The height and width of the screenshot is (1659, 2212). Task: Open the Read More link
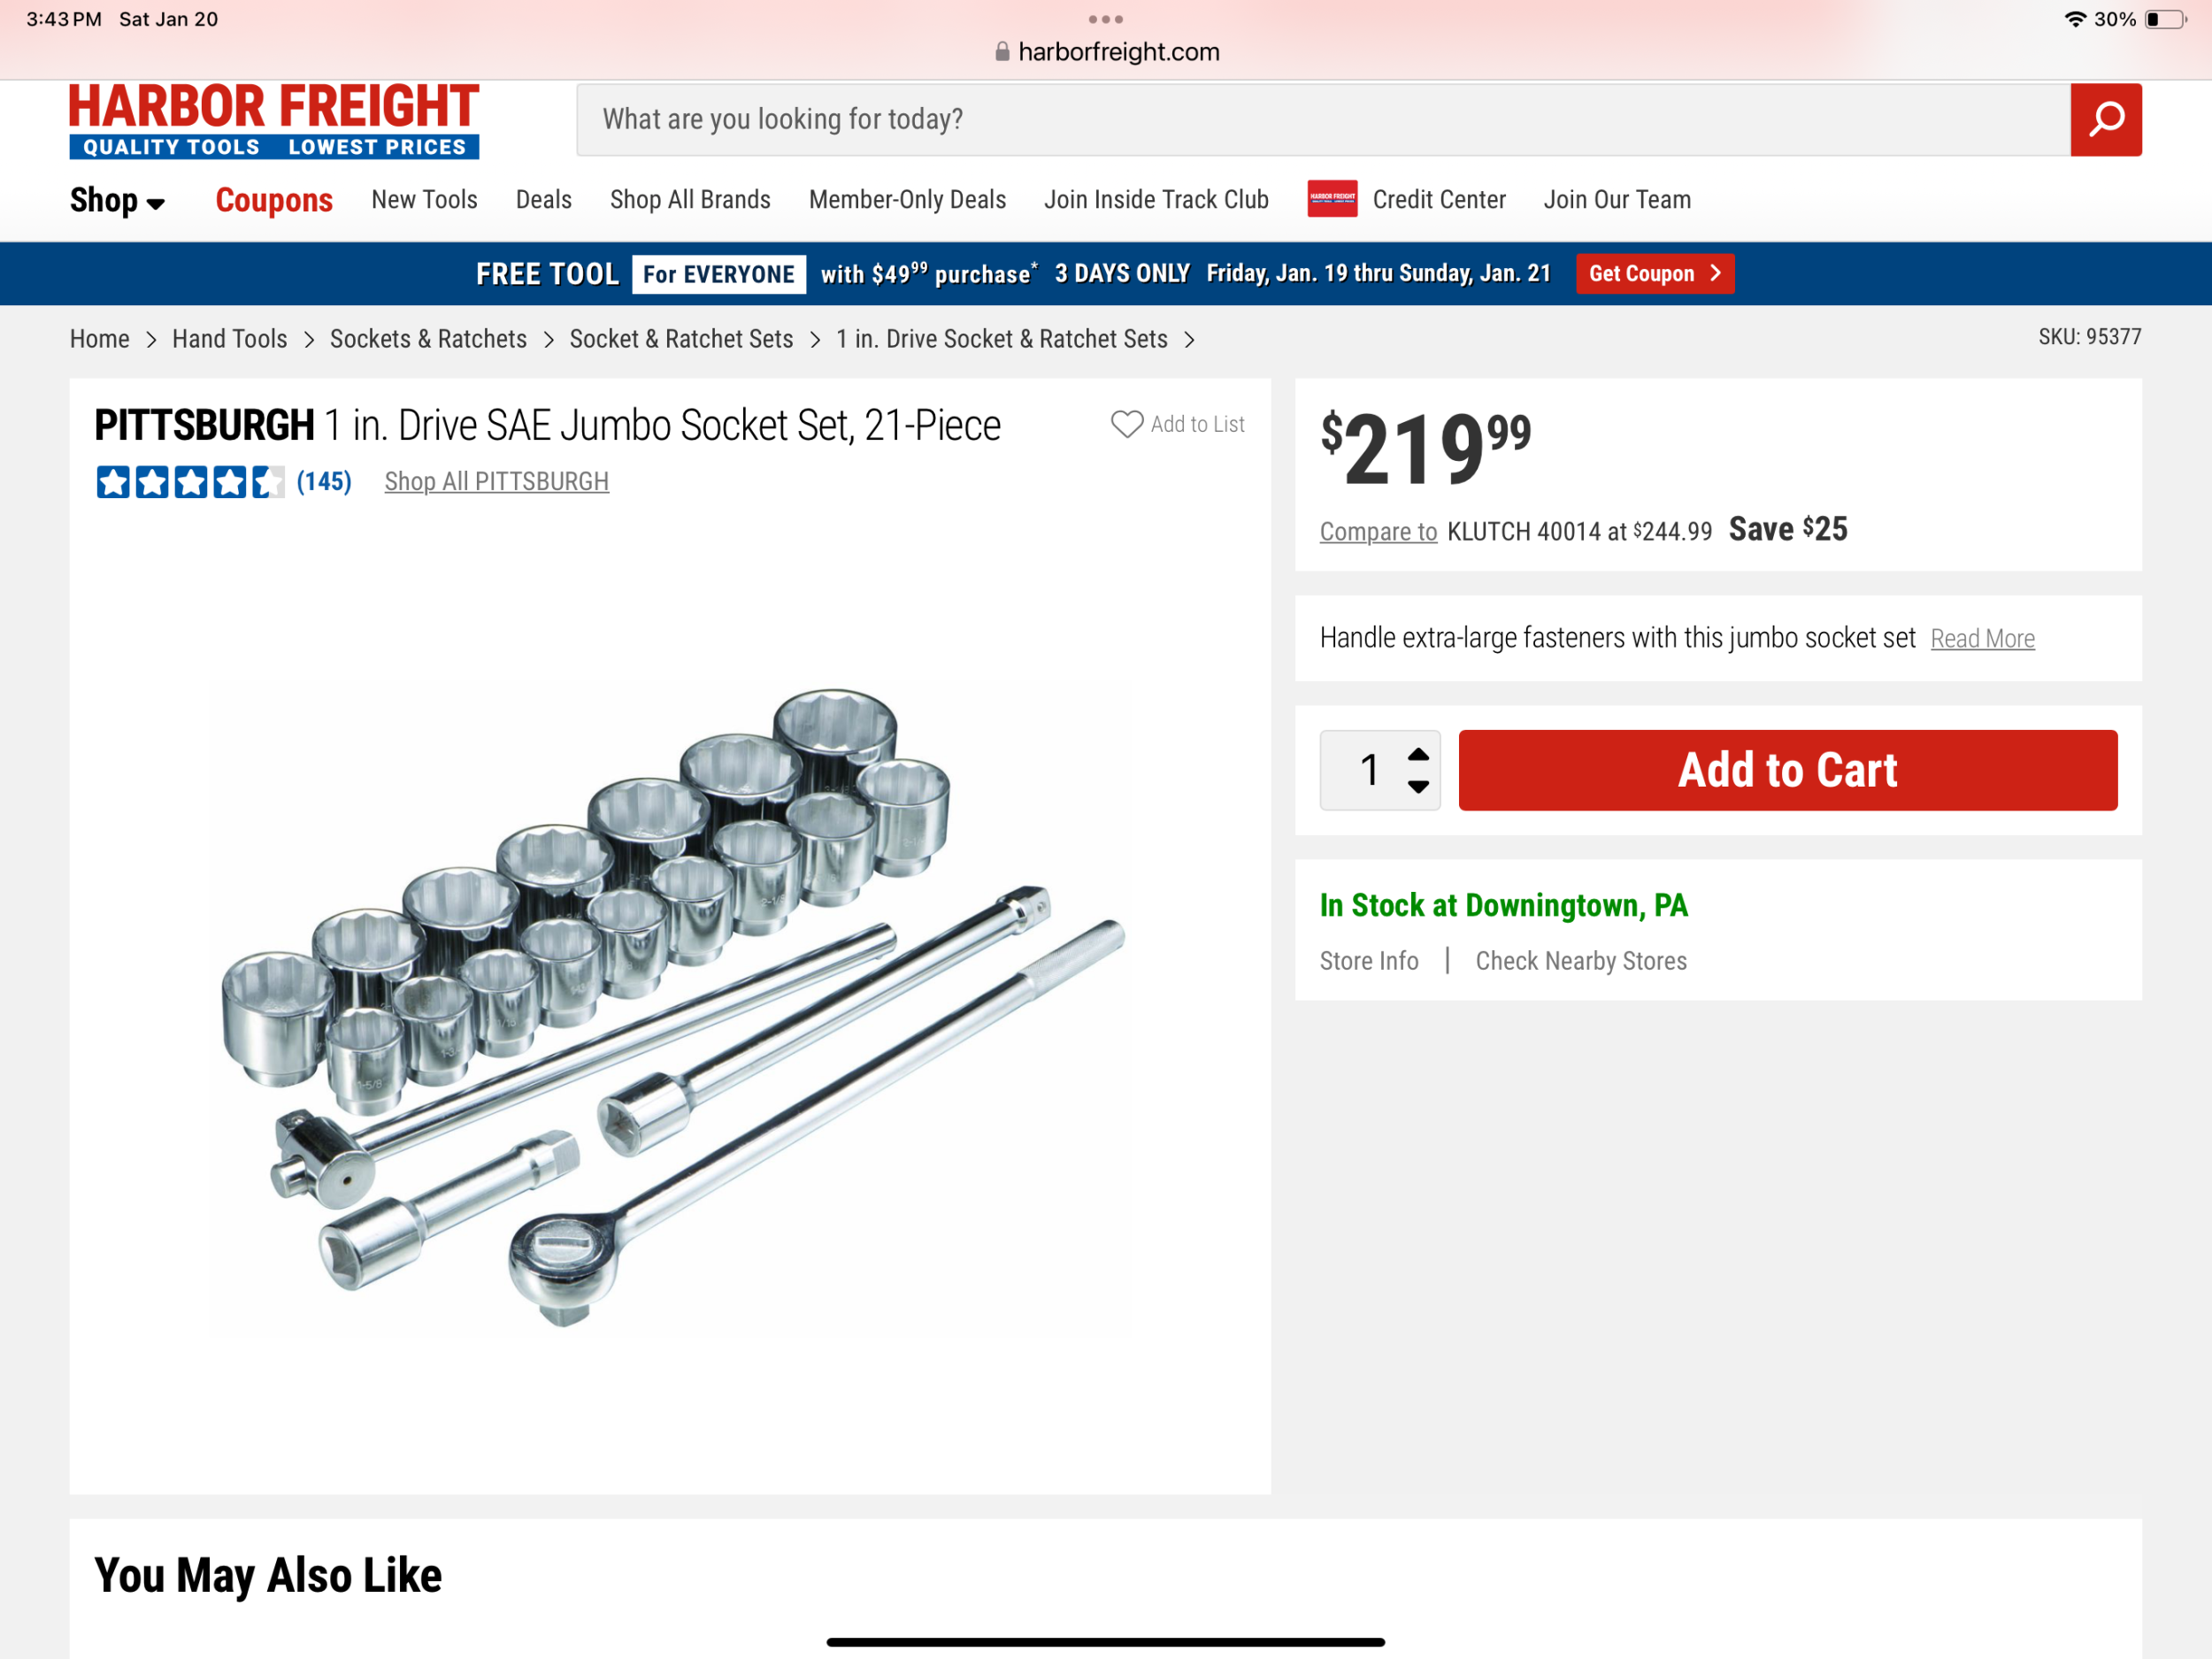coord(1982,639)
